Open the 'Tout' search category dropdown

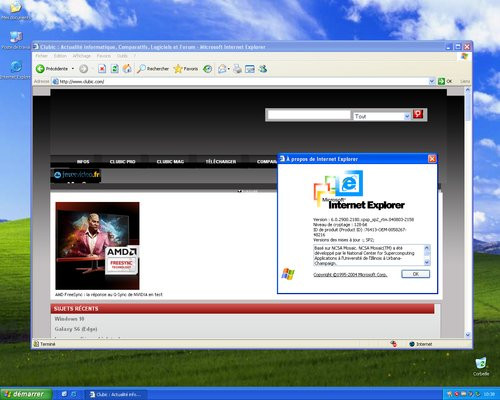pos(407,116)
